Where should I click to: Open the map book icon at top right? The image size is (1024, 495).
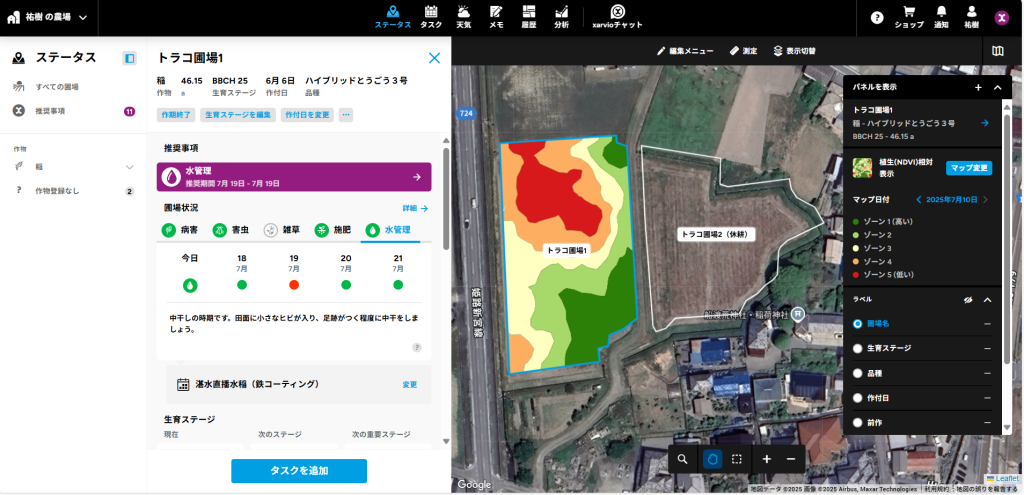[997, 50]
